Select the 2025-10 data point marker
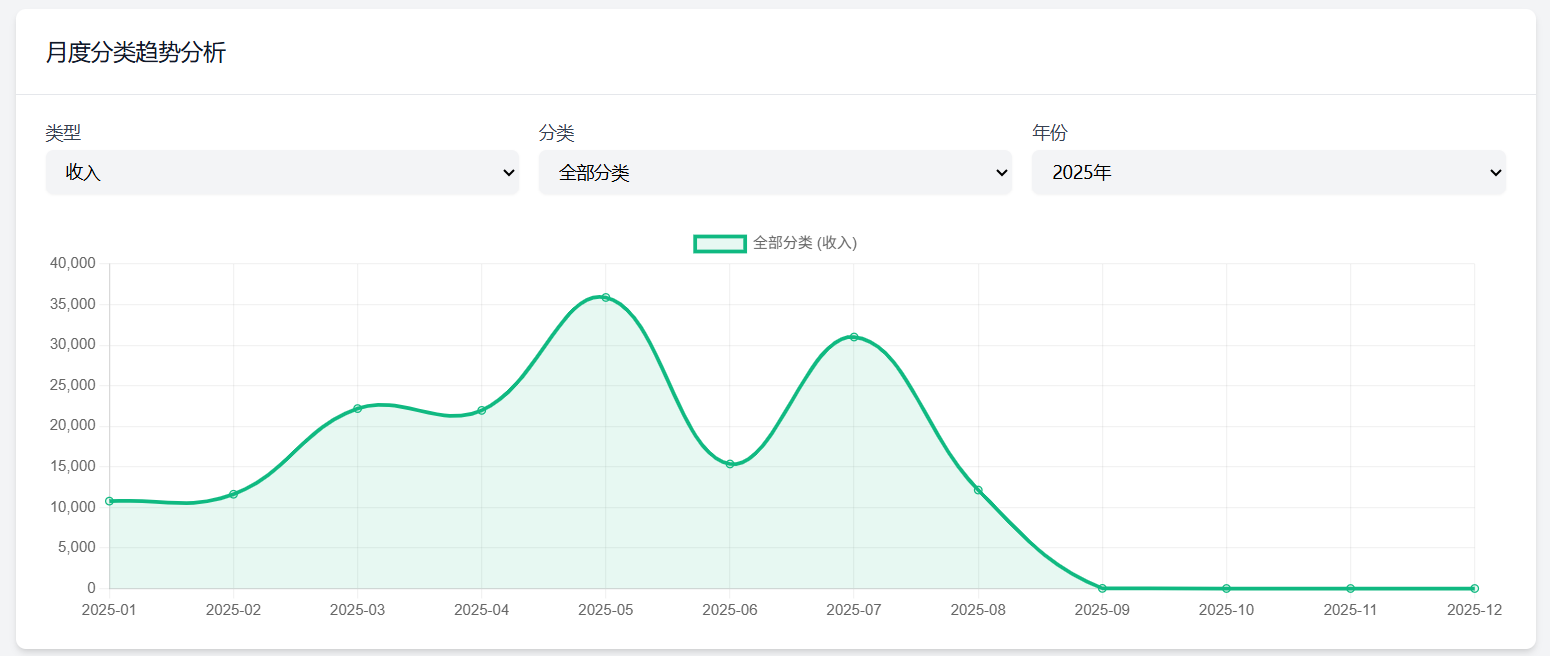Screen dimensions: 1550x656 coord(1226,588)
